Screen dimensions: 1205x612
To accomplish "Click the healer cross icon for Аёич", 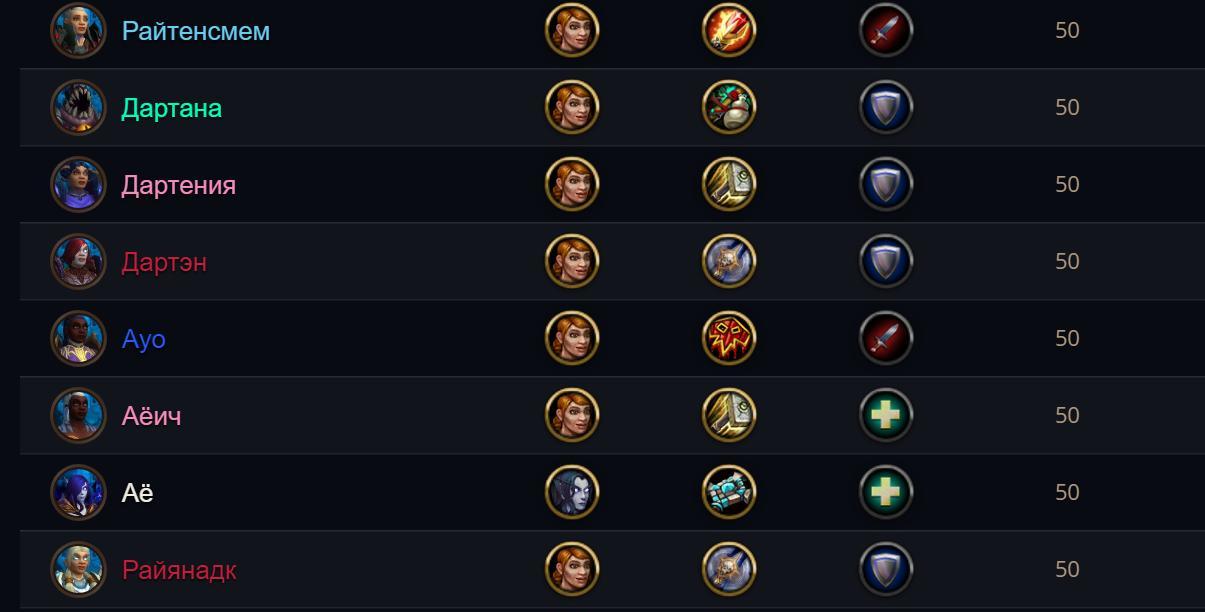I will pyautogui.click(x=886, y=415).
